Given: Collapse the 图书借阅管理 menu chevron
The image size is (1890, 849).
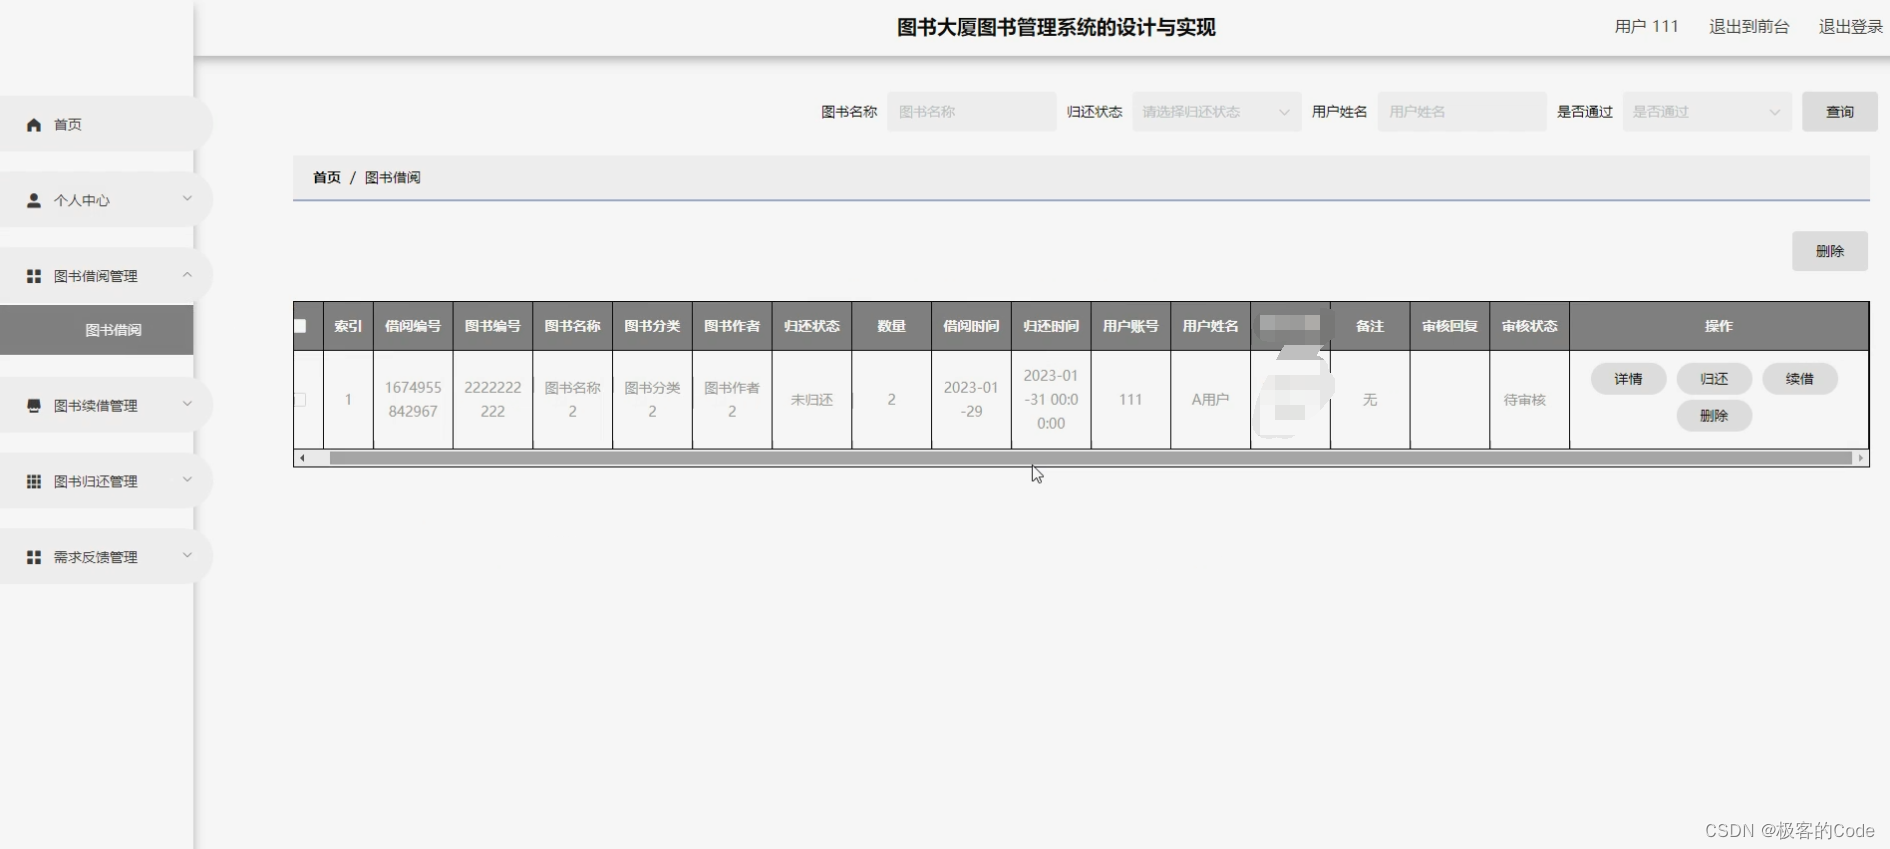Looking at the screenshot, I should tap(187, 275).
